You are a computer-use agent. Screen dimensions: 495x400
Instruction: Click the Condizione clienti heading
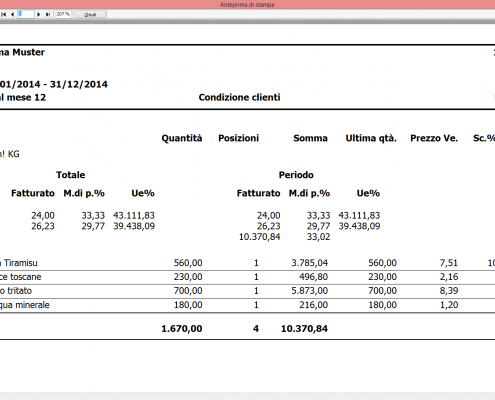click(239, 97)
